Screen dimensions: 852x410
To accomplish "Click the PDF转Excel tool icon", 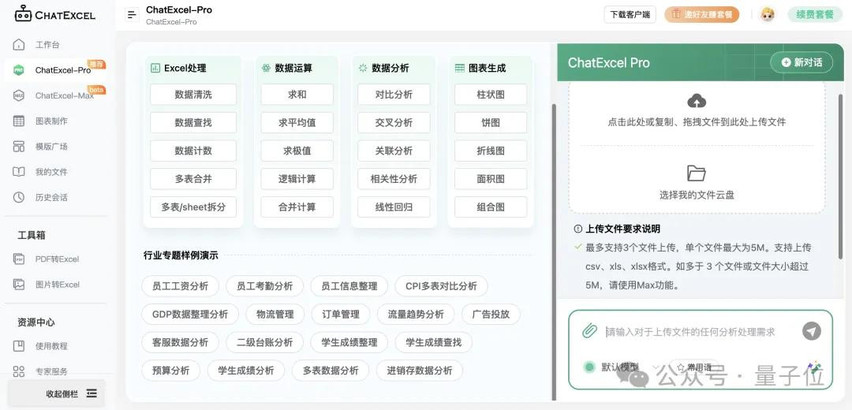I will pos(19,259).
